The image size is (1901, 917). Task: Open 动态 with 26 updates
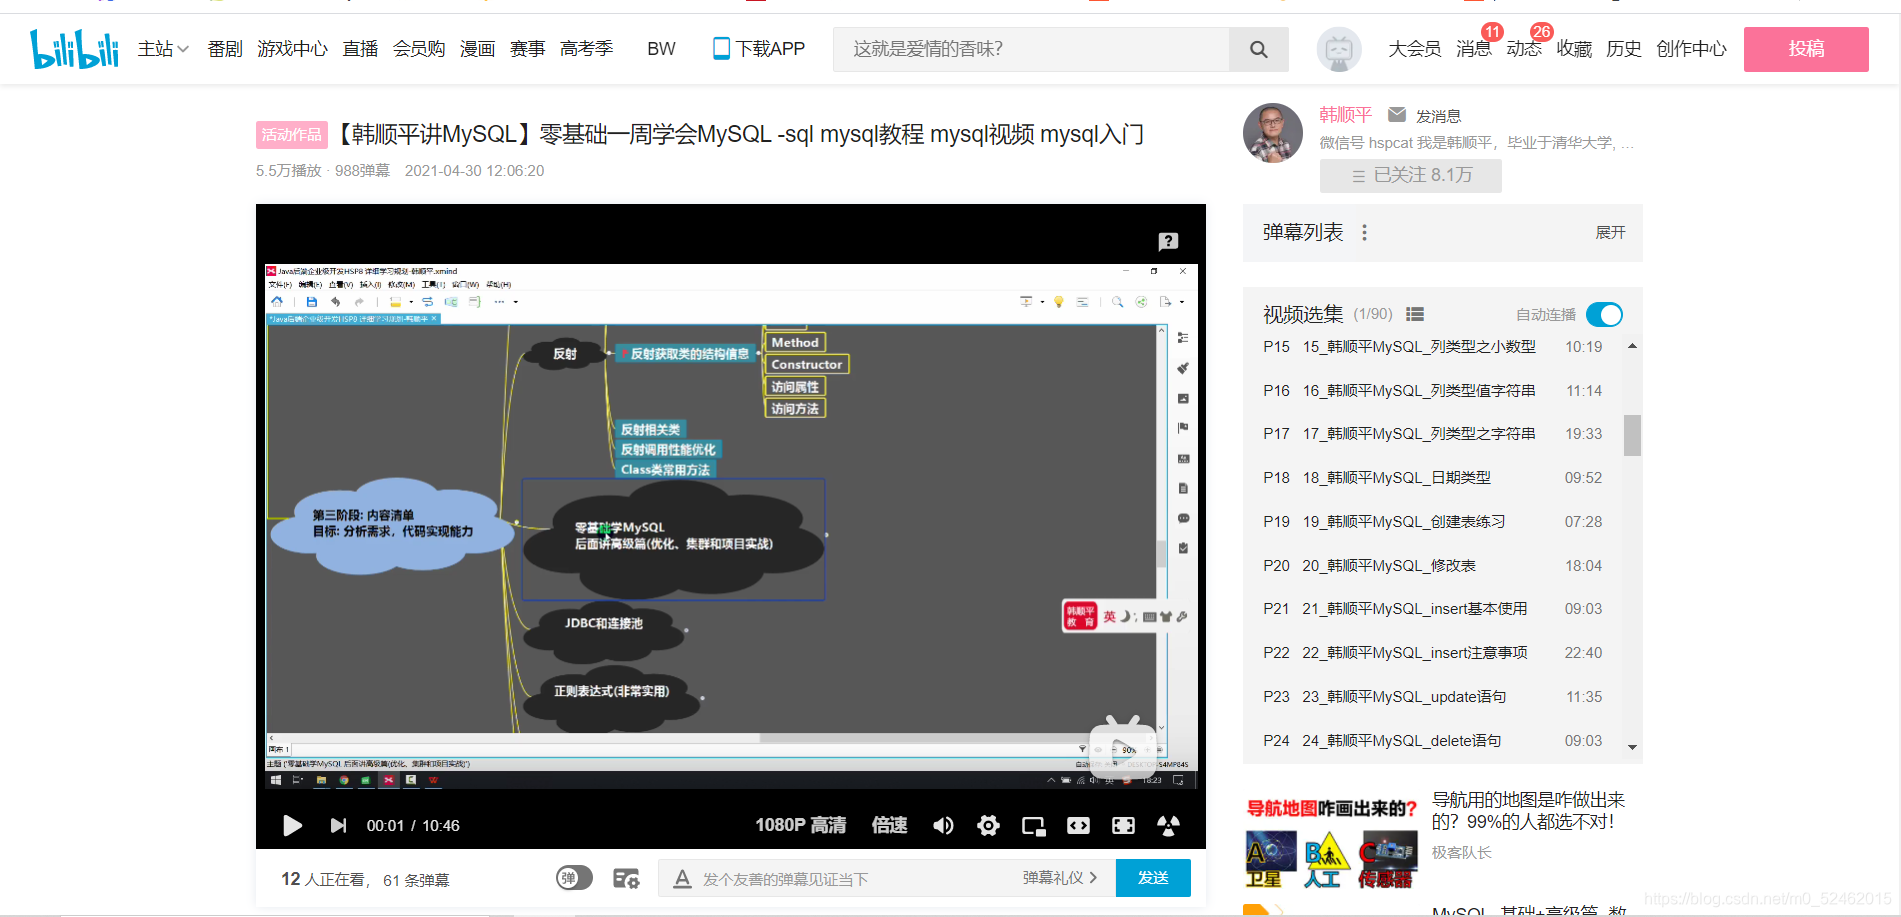1523,49
